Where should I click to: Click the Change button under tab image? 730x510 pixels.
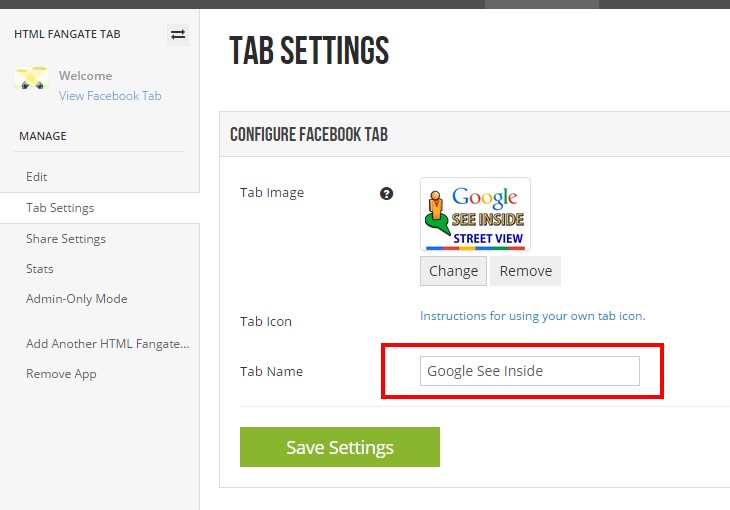(453, 271)
